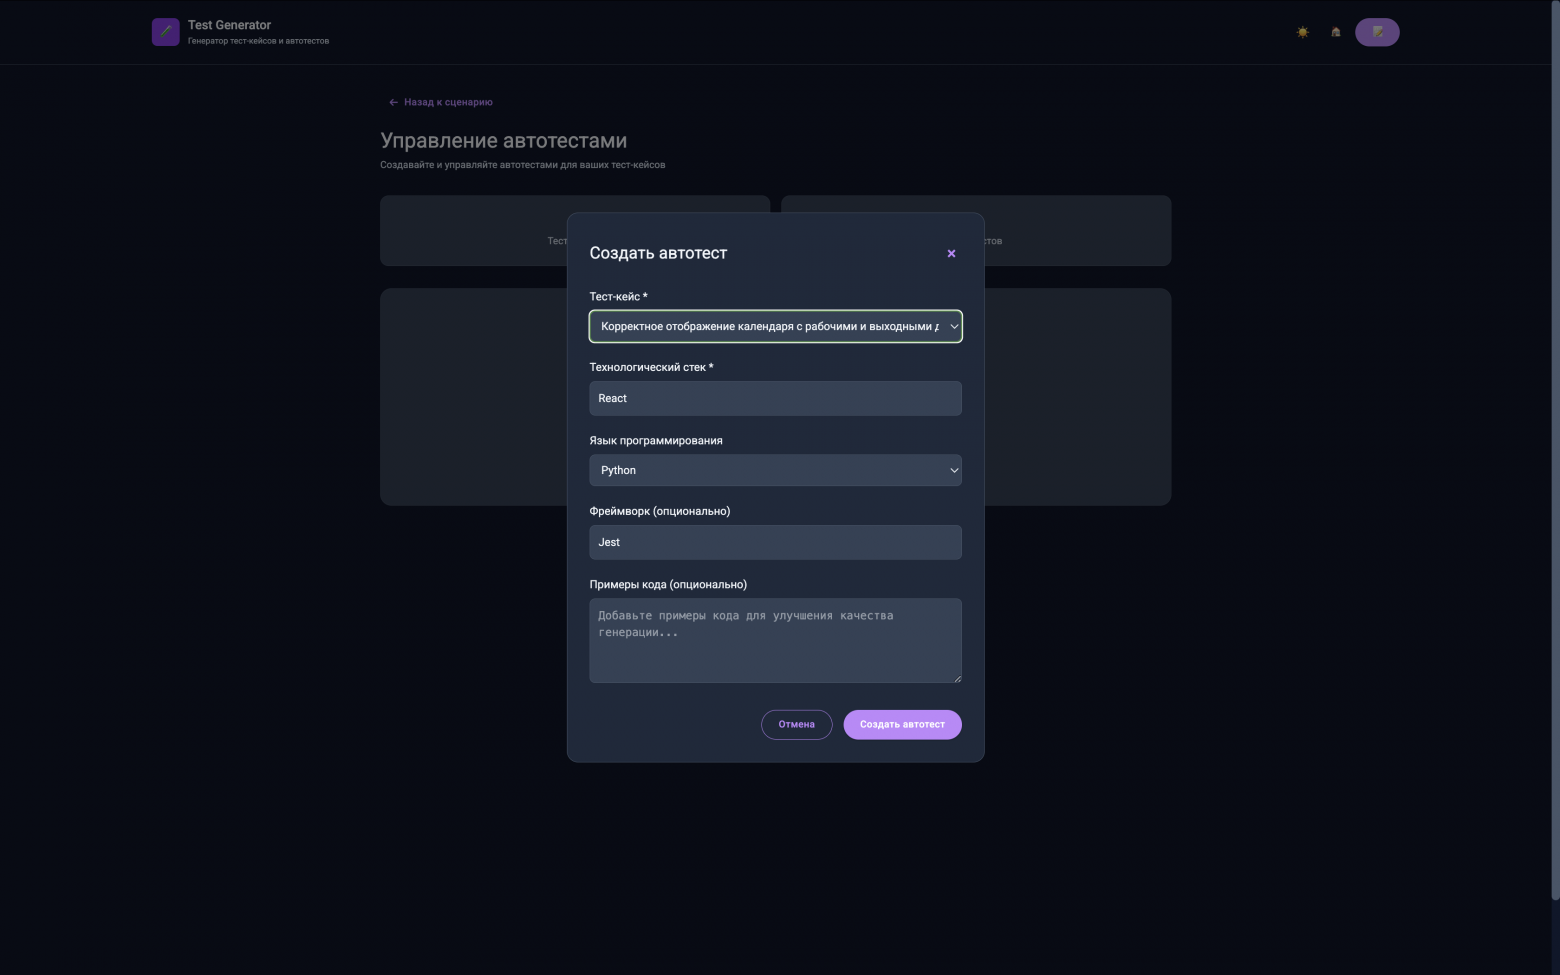Click the chevron on Тест-кейс select
Screen dimensions: 1560x975
[x=953, y=327]
